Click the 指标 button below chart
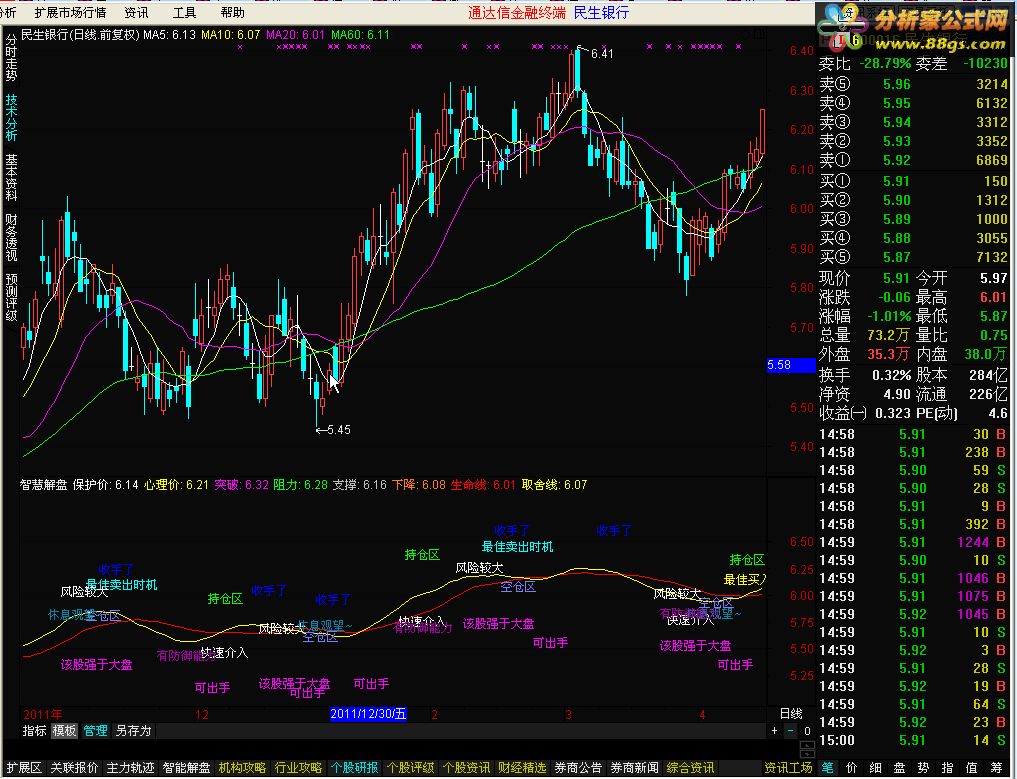The width and height of the screenshot is (1017, 779). click(x=34, y=731)
